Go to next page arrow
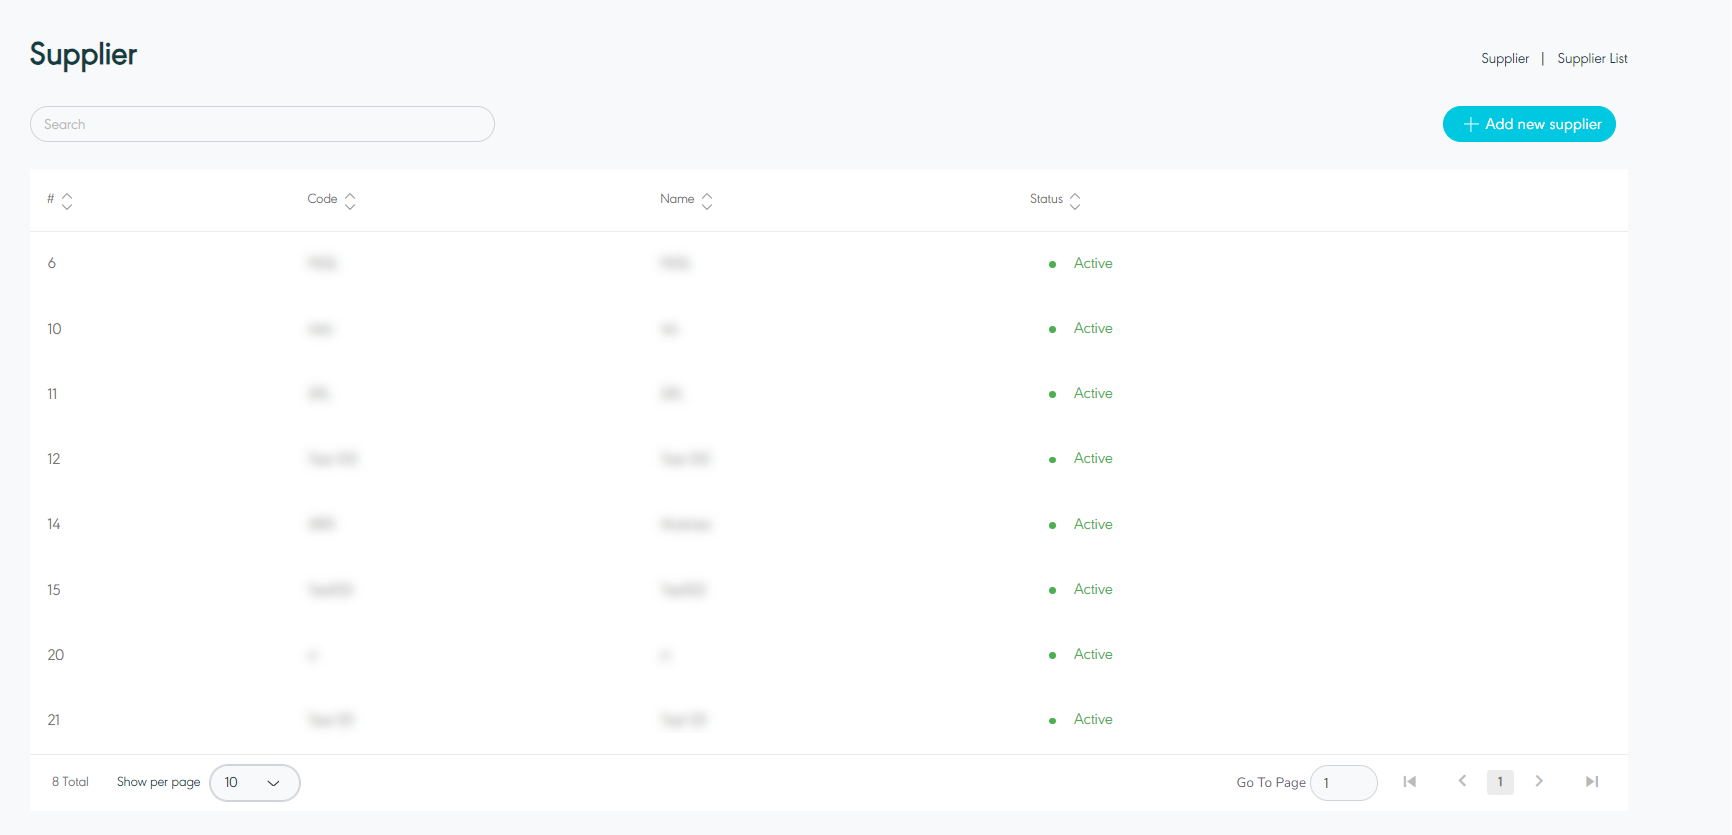1732x835 pixels. coord(1539,781)
